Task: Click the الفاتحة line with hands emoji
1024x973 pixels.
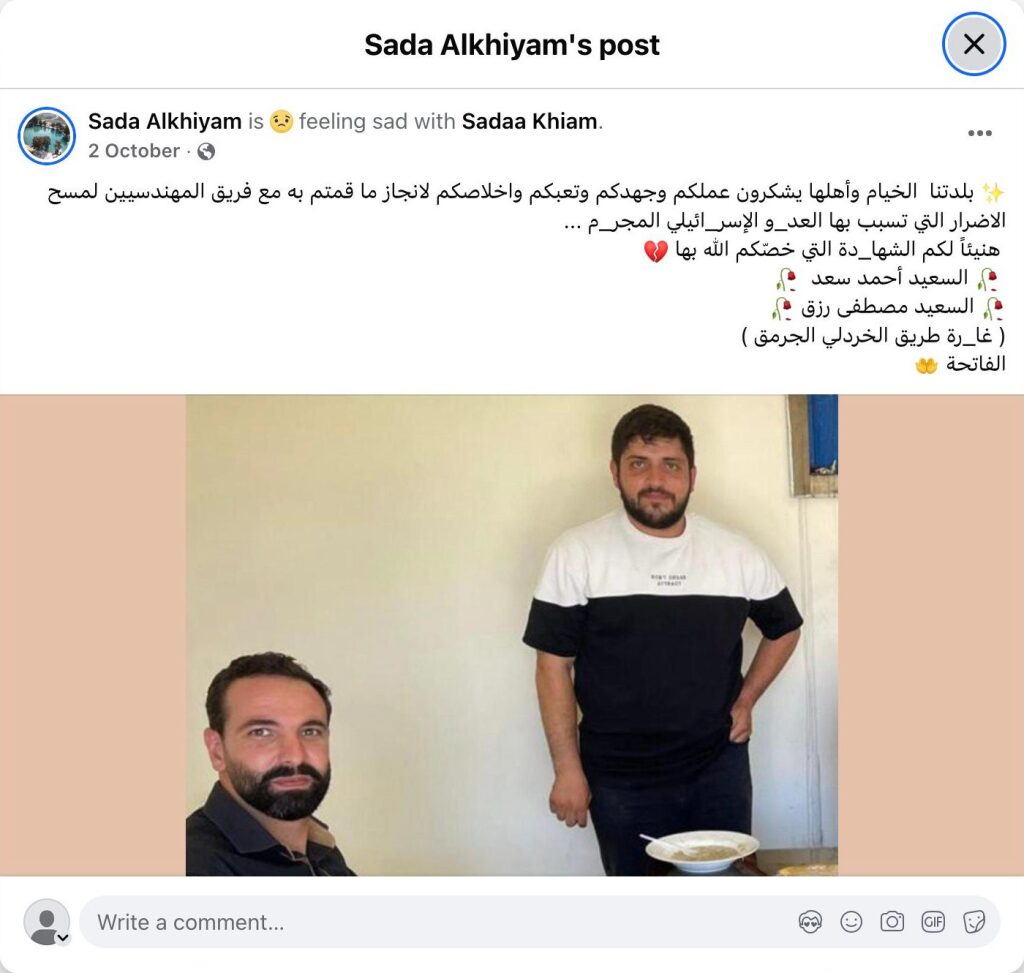Action: [960, 364]
